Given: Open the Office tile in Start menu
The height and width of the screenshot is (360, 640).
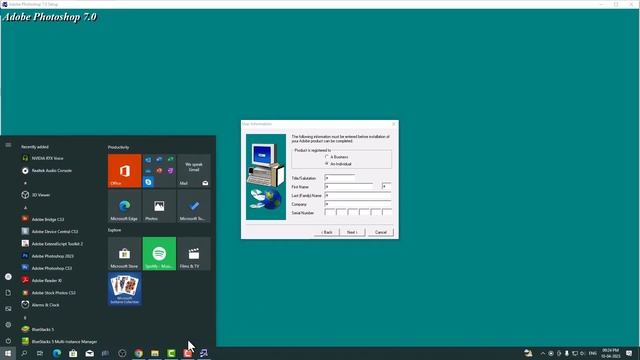Looking at the screenshot, I should [124, 171].
